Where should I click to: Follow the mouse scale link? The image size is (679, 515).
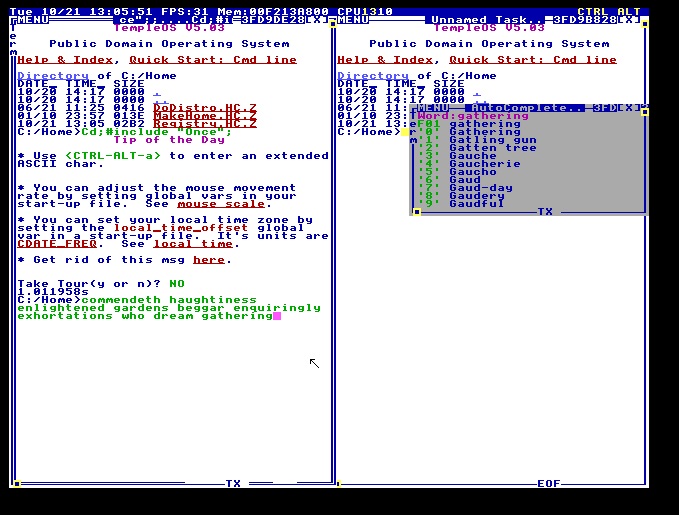tap(221, 204)
